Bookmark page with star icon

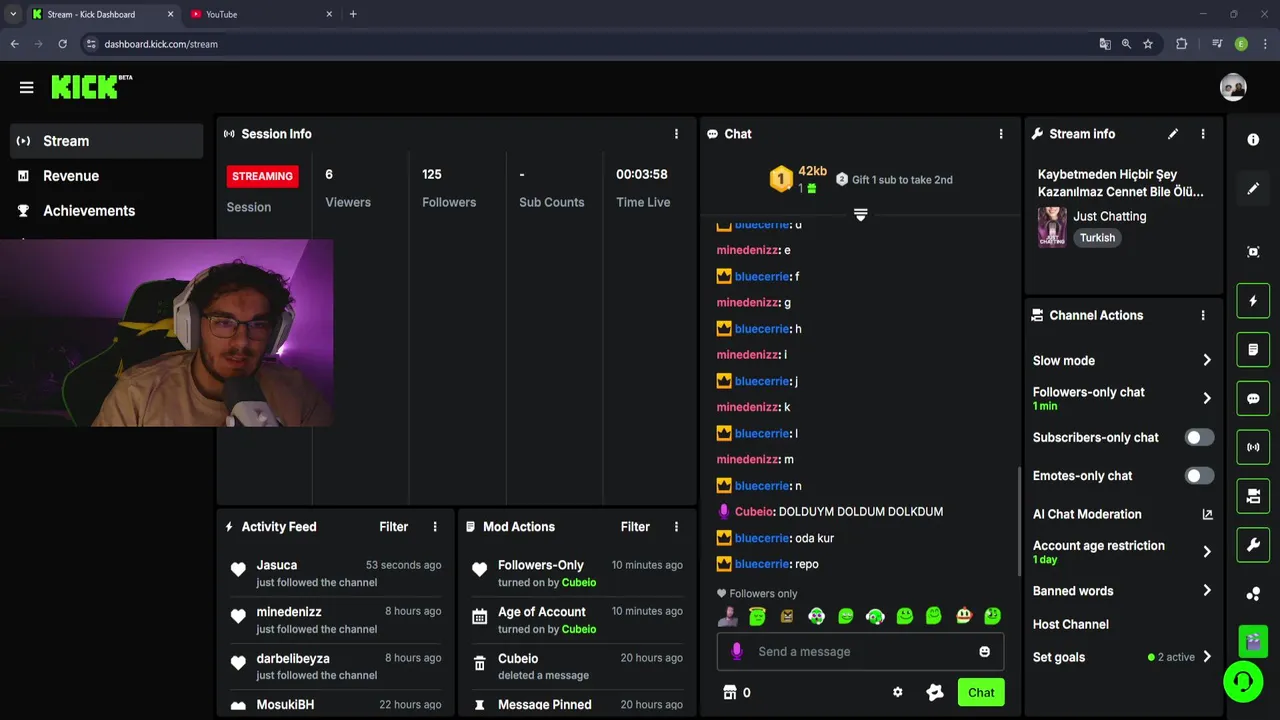click(x=1148, y=44)
